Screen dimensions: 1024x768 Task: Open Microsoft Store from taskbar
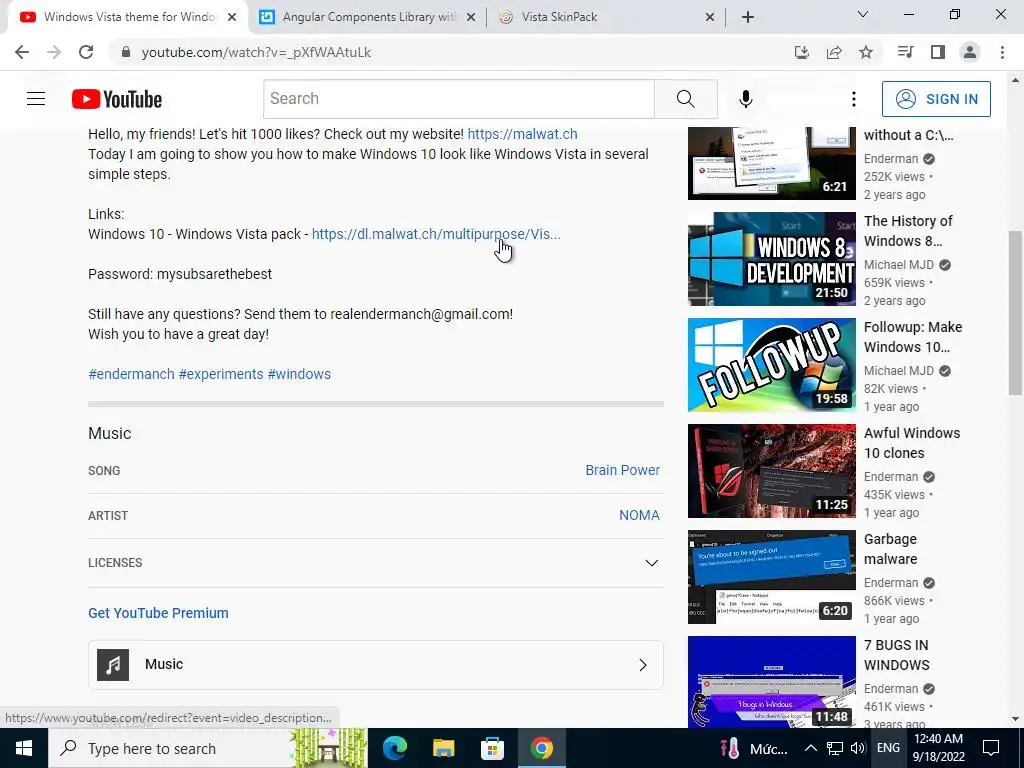pyautogui.click(x=492, y=748)
